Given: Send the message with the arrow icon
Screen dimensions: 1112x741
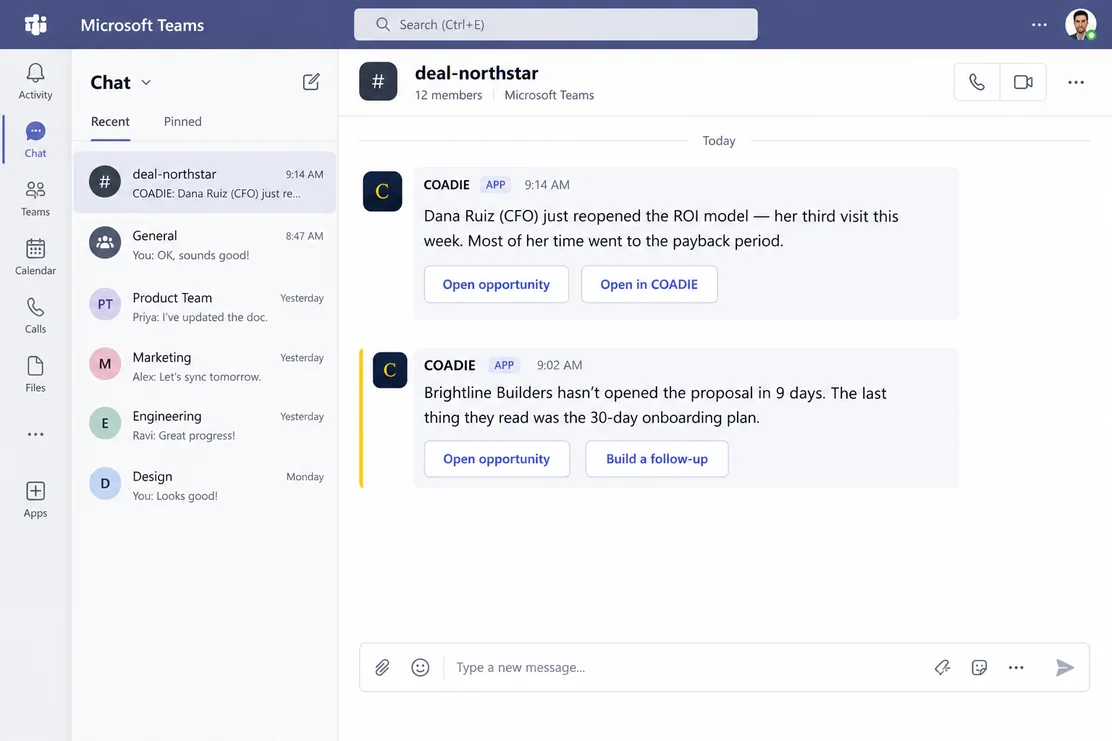Looking at the screenshot, I should [x=1064, y=667].
